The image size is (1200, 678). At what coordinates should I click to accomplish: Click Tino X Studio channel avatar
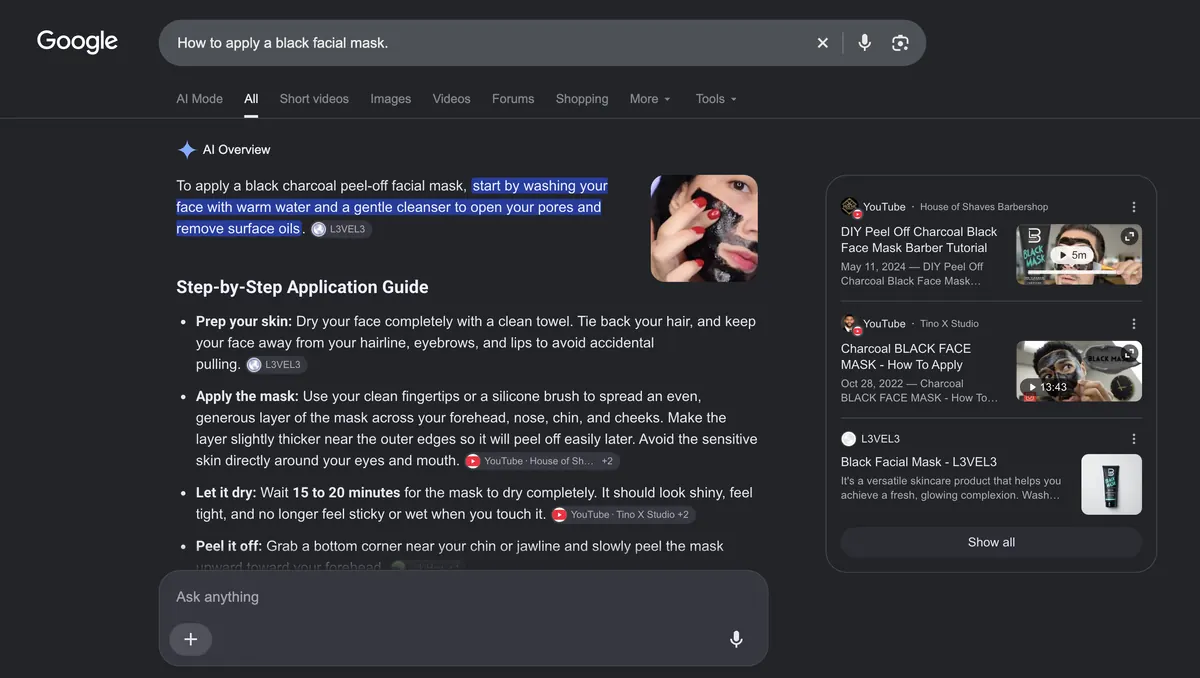[x=851, y=324]
